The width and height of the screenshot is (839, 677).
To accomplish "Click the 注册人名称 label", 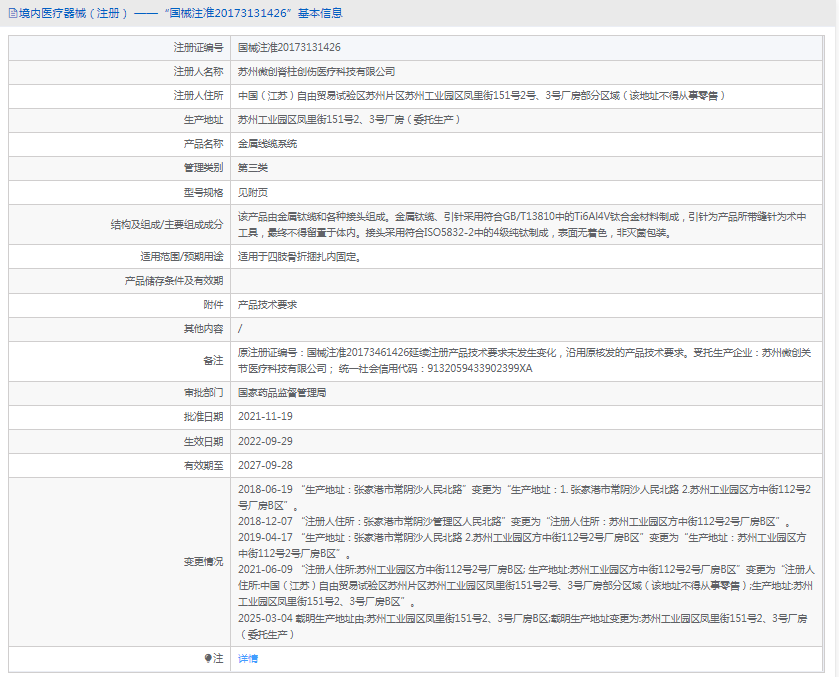I will click(199, 72).
